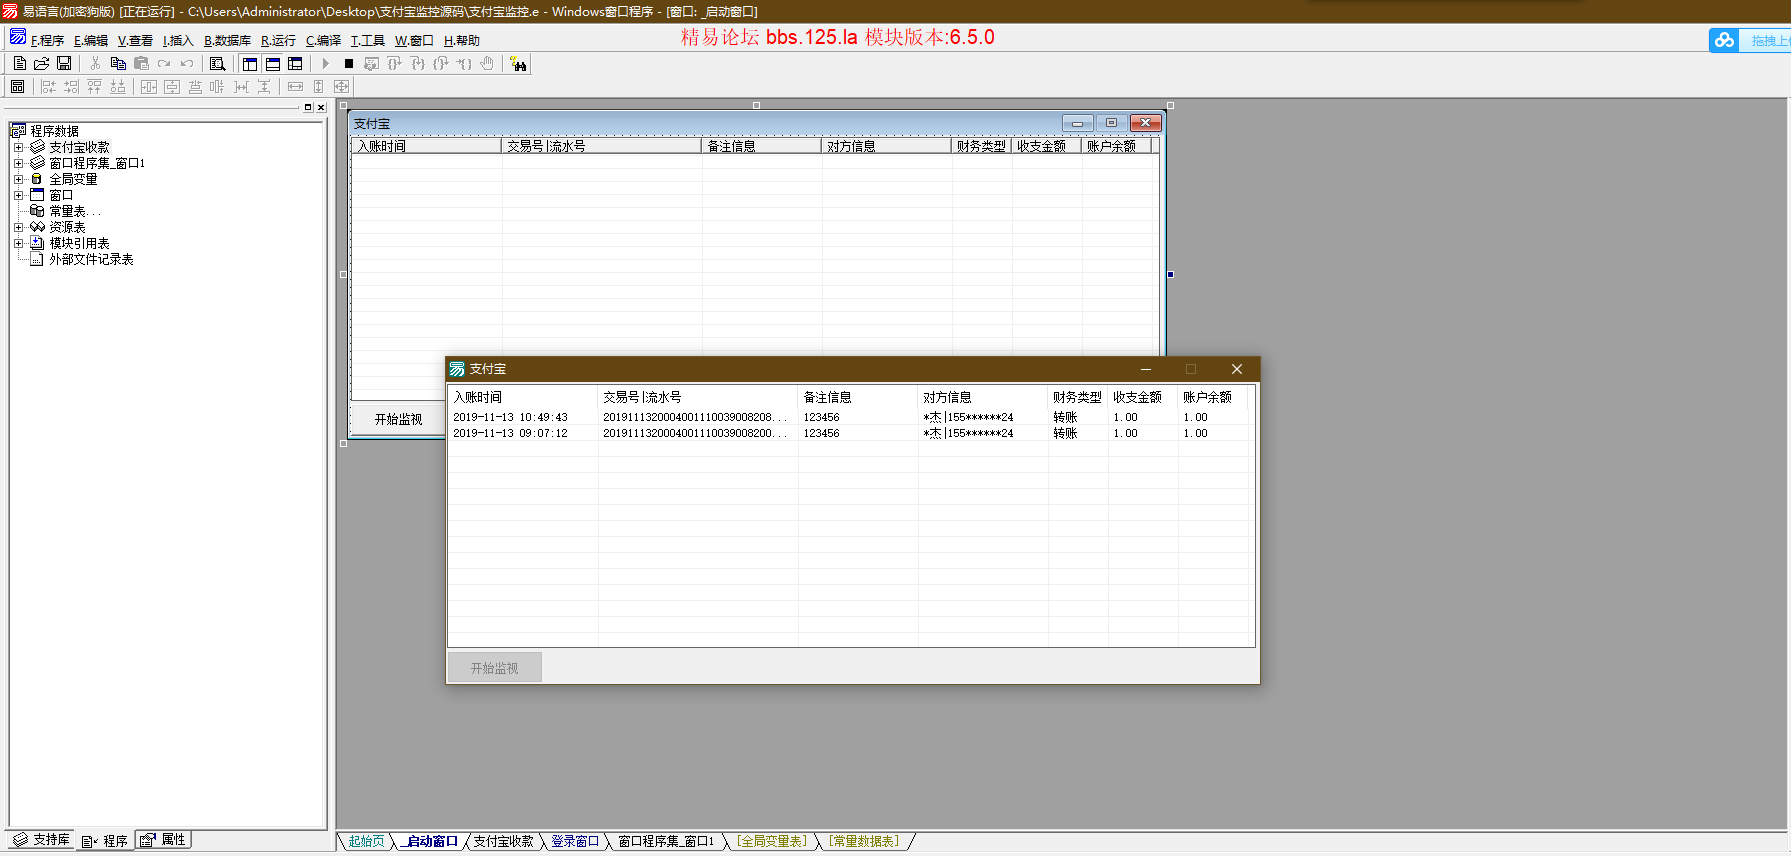The height and width of the screenshot is (856, 1791).
Task: Select the 2019-11-13 10:49:43 record row
Action: point(850,417)
